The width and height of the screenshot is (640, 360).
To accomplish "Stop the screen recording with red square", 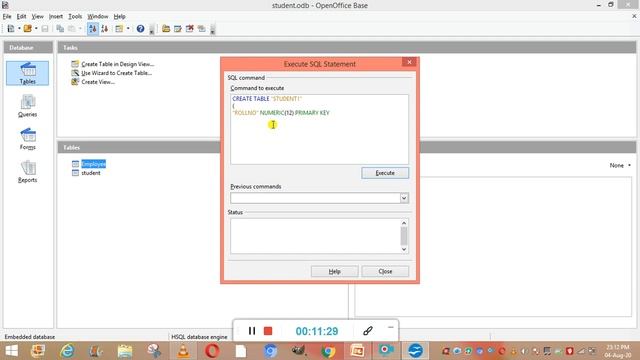I will pyautogui.click(x=268, y=331).
